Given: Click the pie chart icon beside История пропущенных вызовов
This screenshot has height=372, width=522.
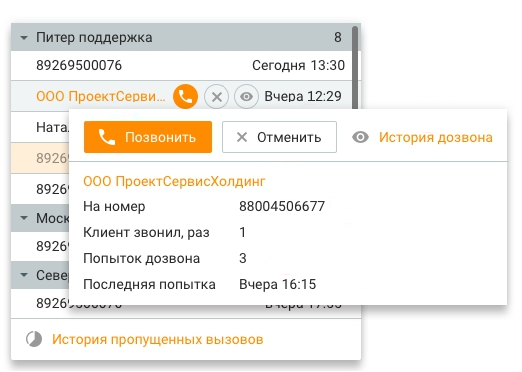Looking at the screenshot, I should [x=34, y=339].
